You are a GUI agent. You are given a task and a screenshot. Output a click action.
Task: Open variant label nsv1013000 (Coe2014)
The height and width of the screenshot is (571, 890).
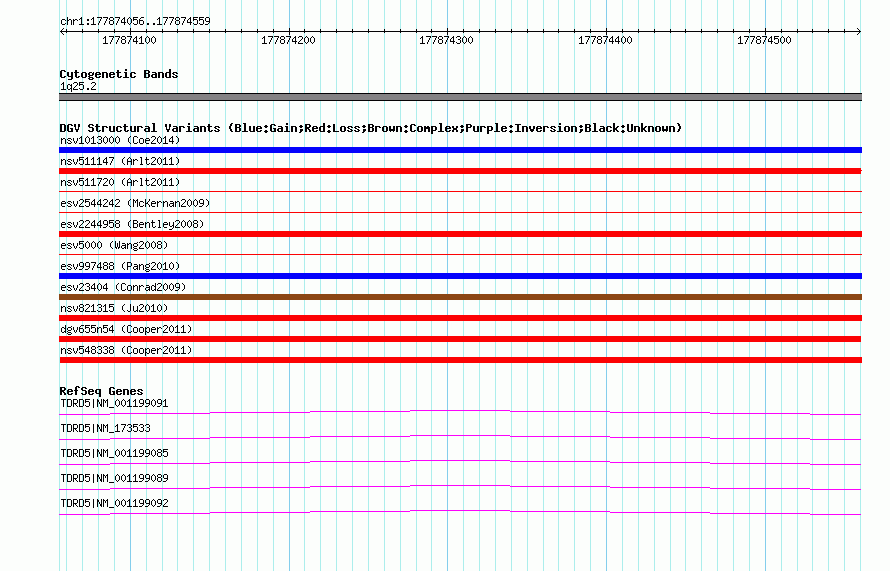(120, 140)
